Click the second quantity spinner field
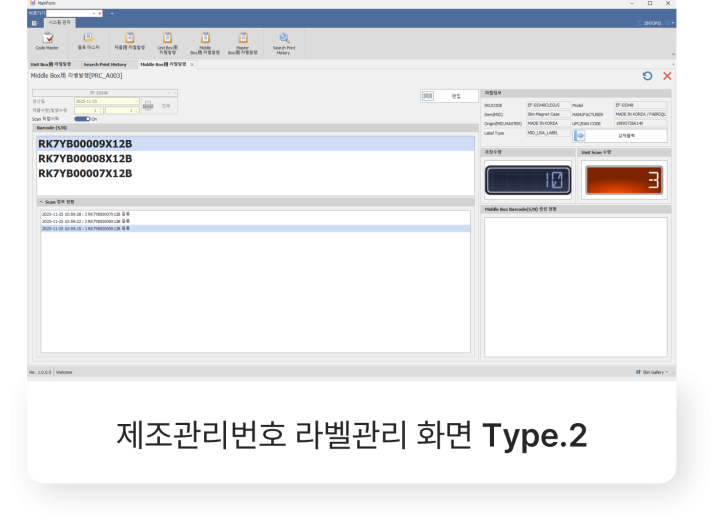Viewport: 720px width, 525px height. point(122,110)
